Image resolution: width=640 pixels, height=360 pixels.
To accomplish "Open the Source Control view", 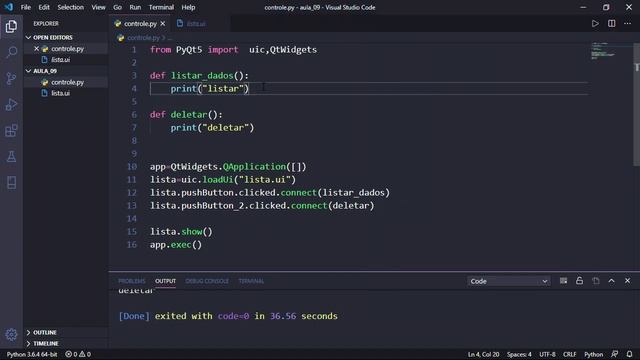I will (11, 78).
